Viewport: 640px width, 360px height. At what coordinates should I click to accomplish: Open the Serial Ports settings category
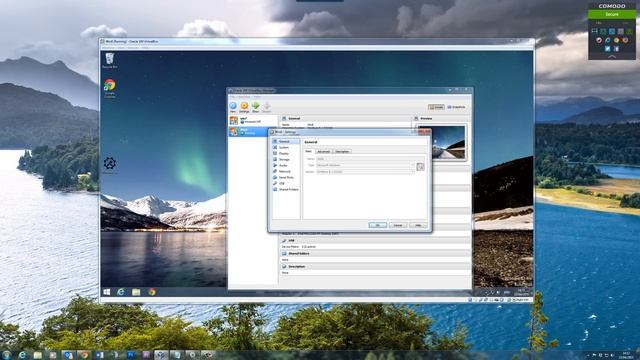[286, 178]
